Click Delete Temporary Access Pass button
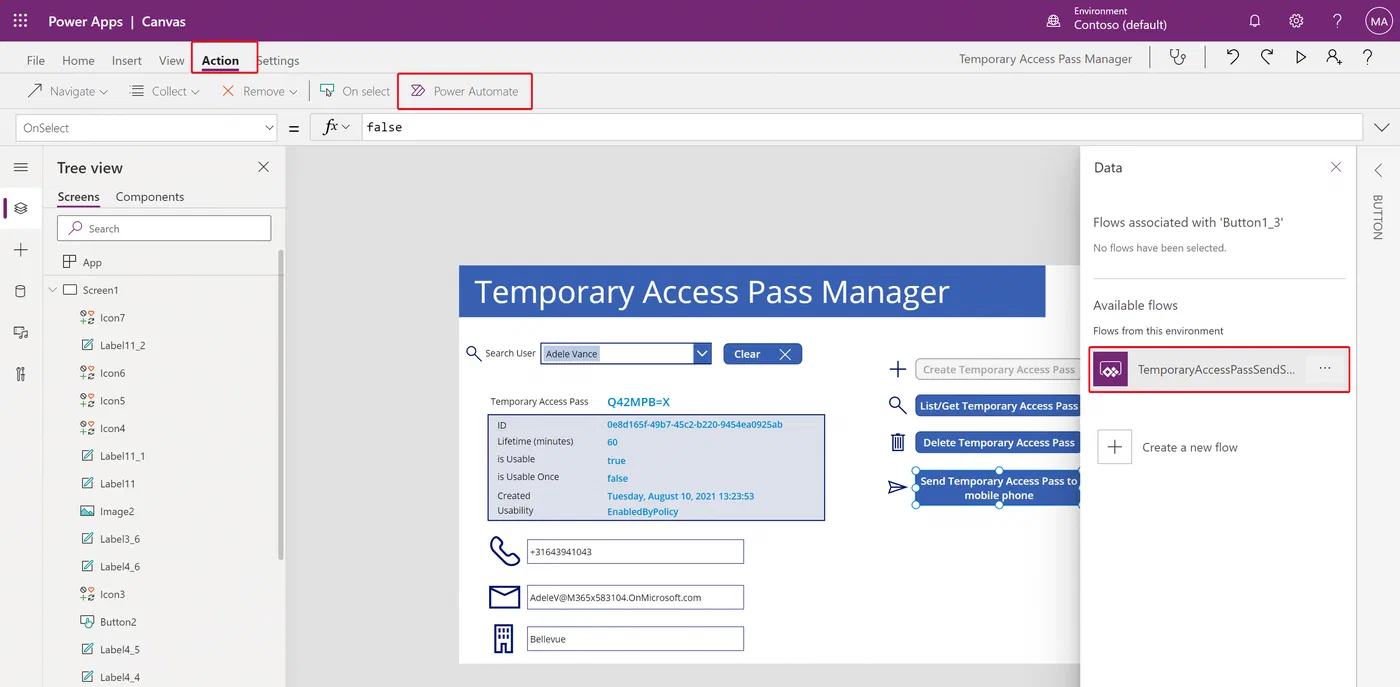1400x687 pixels. coord(998,442)
